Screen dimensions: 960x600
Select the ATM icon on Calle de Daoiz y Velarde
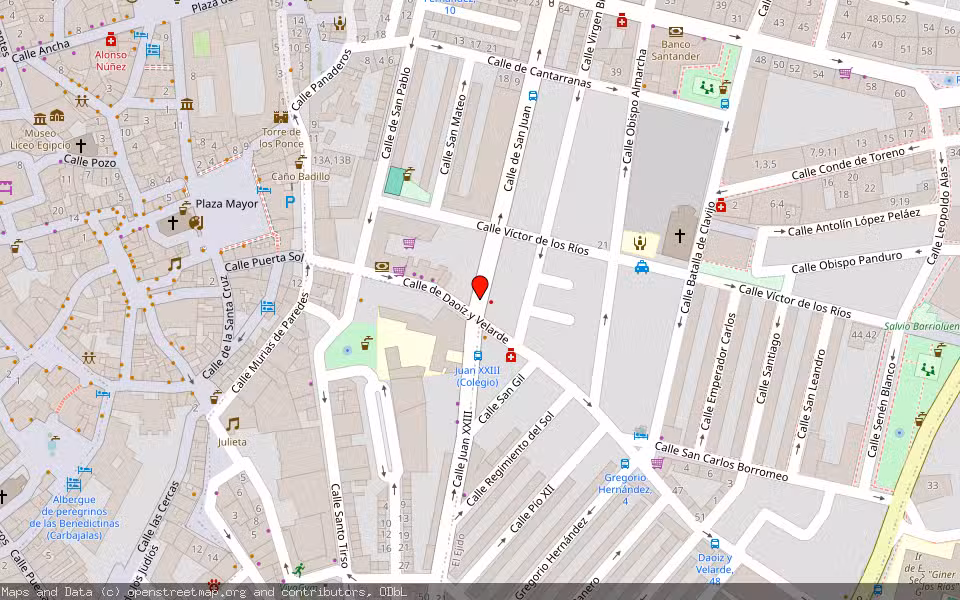coord(382,266)
